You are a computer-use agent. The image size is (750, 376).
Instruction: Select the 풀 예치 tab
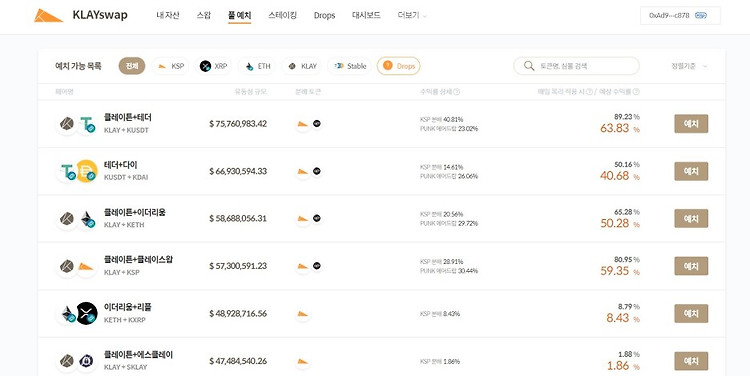(x=240, y=15)
